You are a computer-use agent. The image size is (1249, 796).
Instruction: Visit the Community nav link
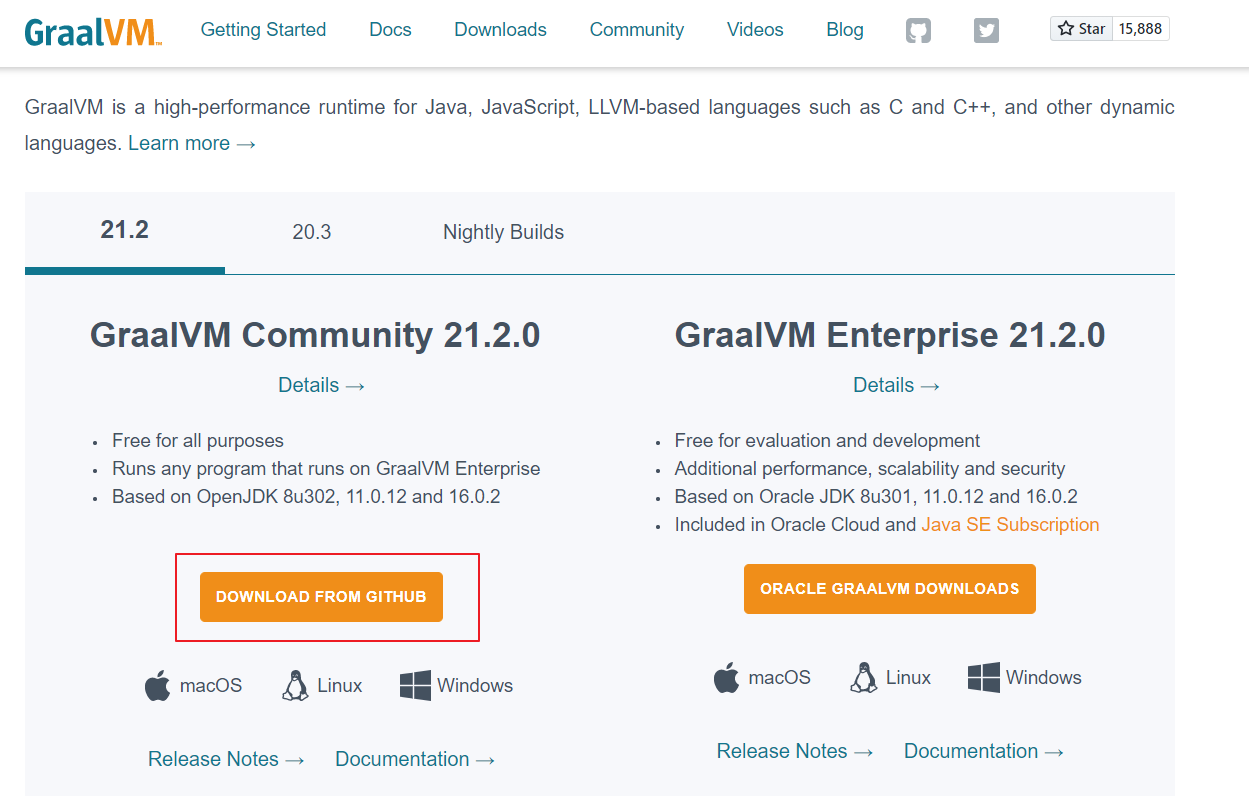pyautogui.click(x=637, y=30)
